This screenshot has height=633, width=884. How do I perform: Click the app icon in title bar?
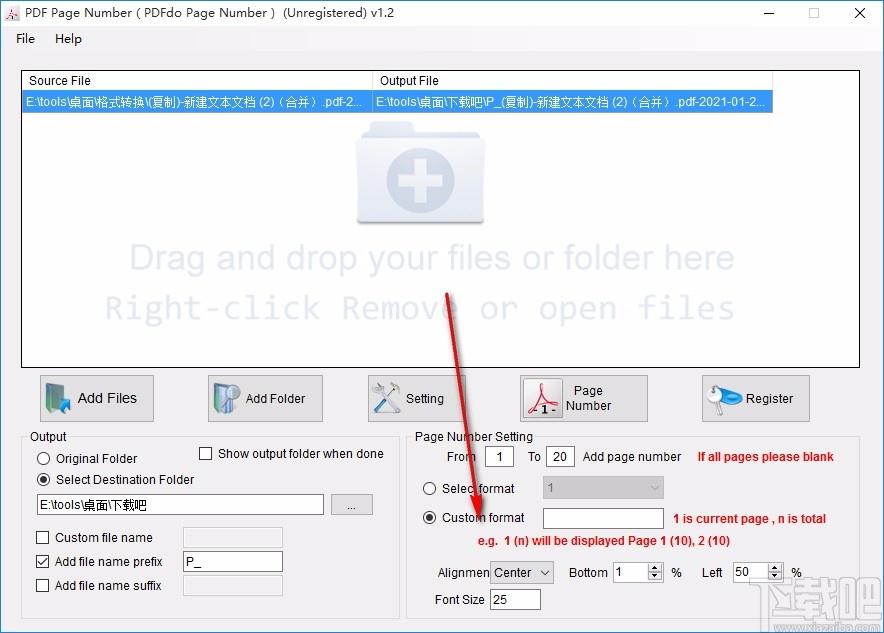click(x=12, y=13)
